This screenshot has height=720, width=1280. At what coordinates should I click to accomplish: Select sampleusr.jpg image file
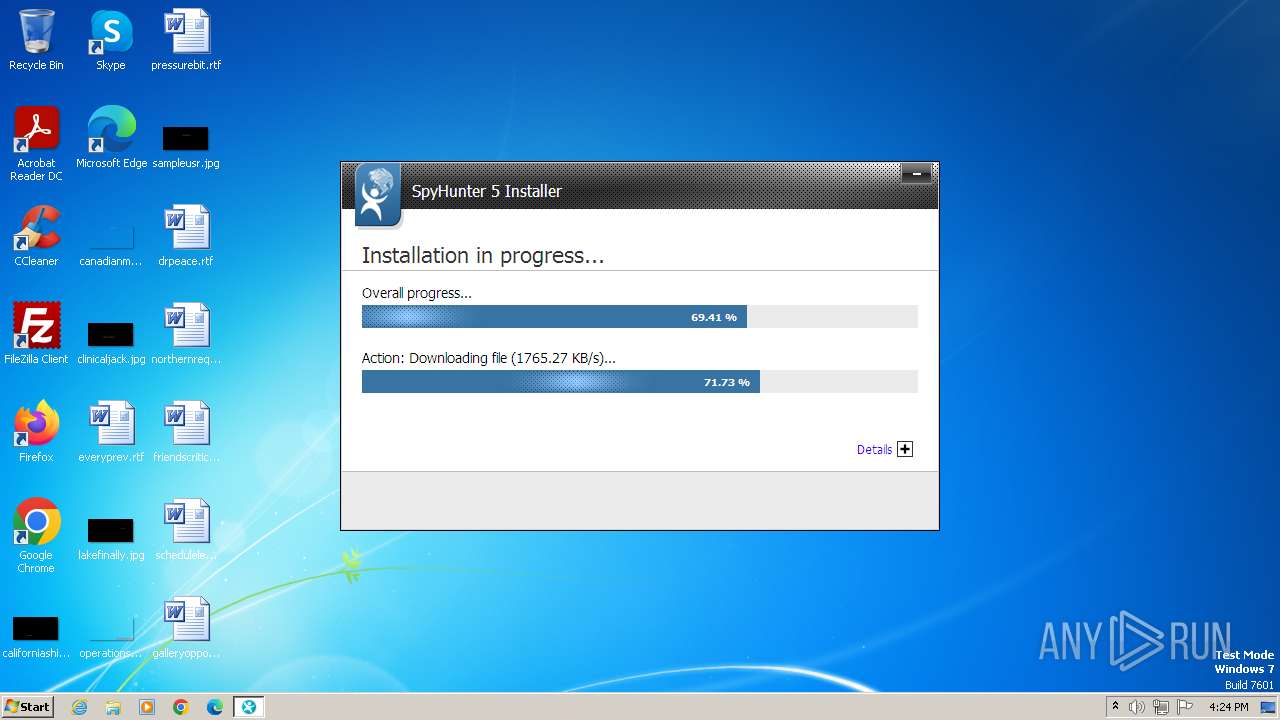pos(186,145)
